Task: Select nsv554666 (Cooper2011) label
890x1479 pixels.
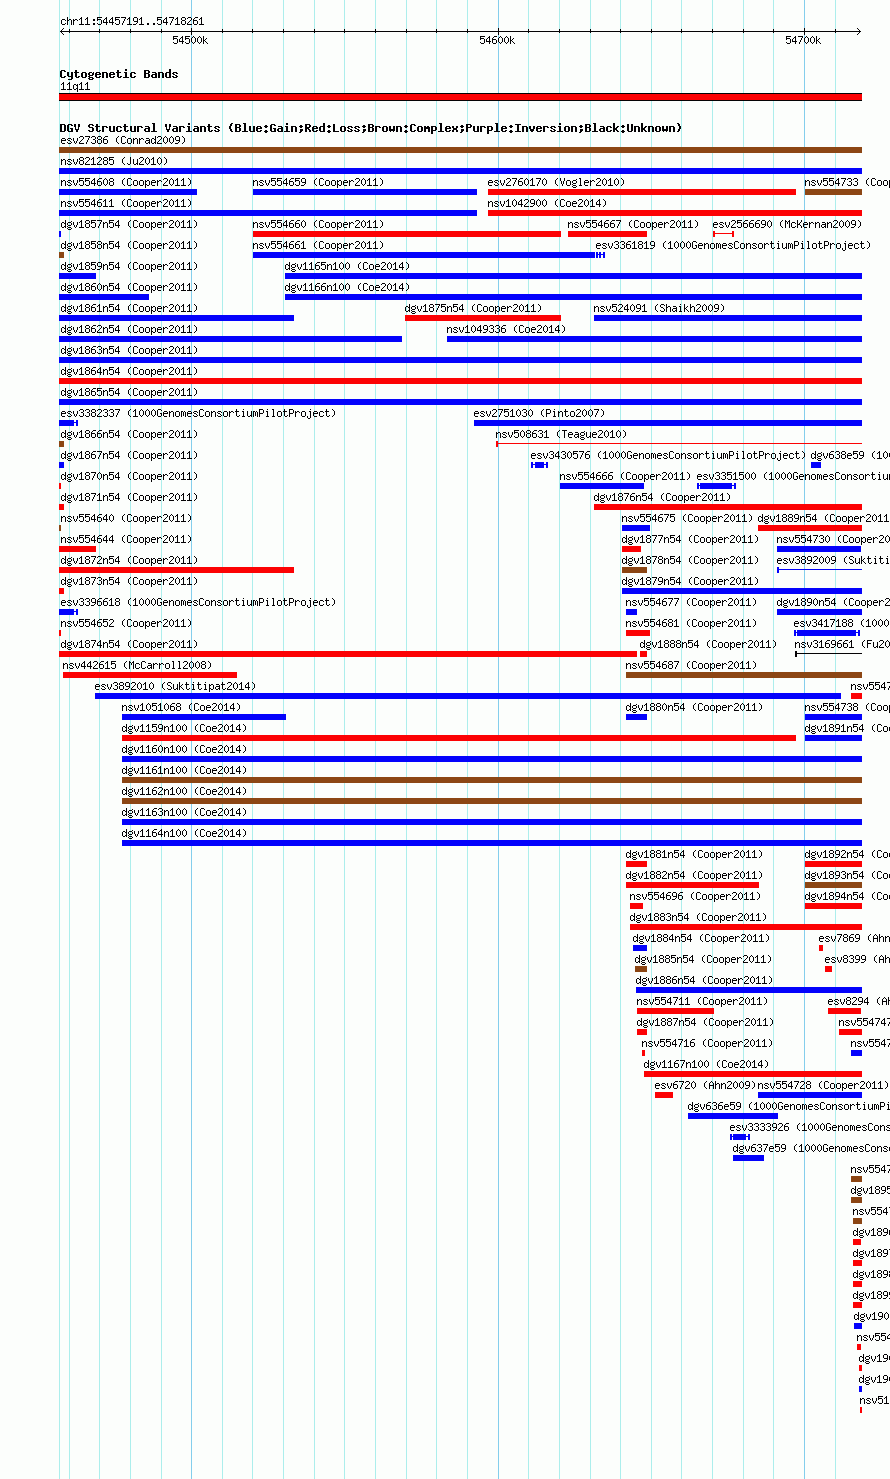Action: click(625, 476)
